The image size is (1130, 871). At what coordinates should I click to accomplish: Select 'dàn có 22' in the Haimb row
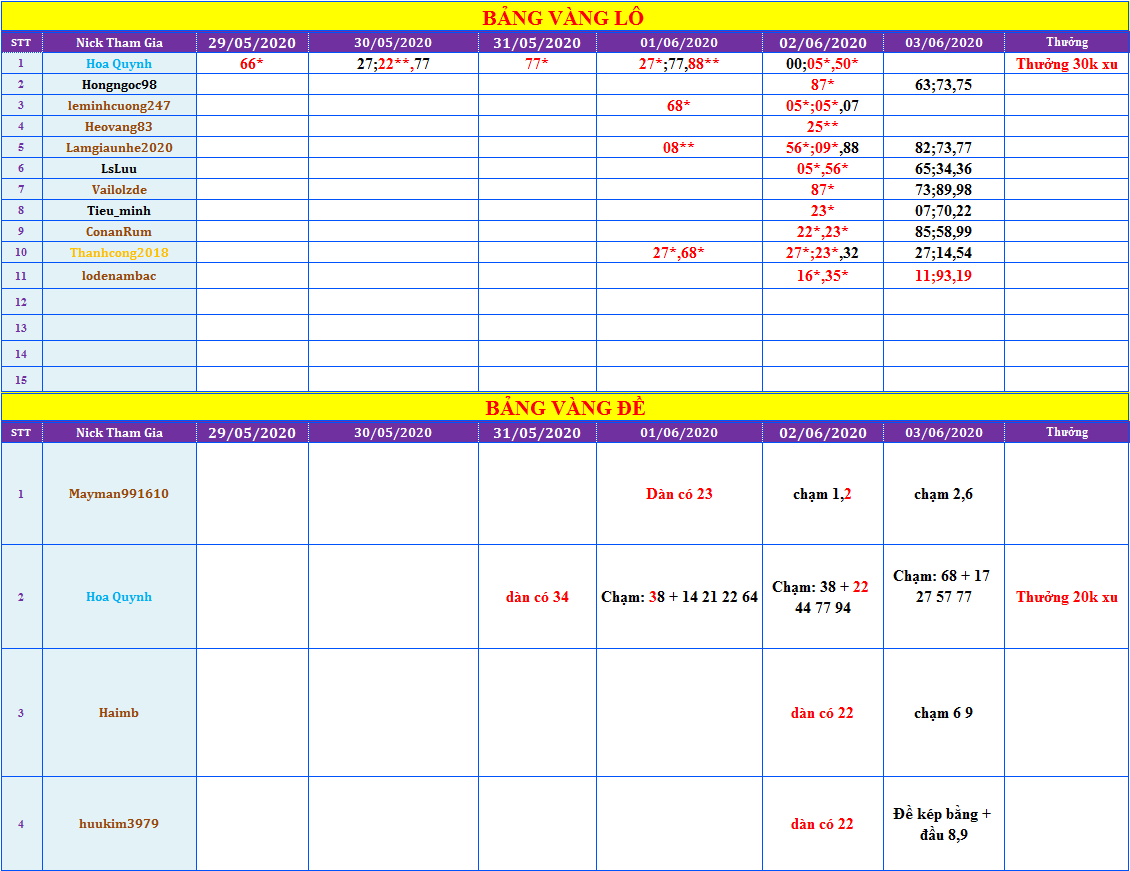(822, 713)
